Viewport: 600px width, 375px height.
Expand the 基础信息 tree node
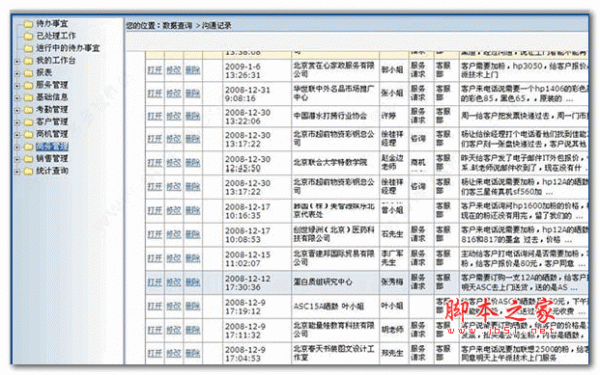pyautogui.click(x=17, y=98)
